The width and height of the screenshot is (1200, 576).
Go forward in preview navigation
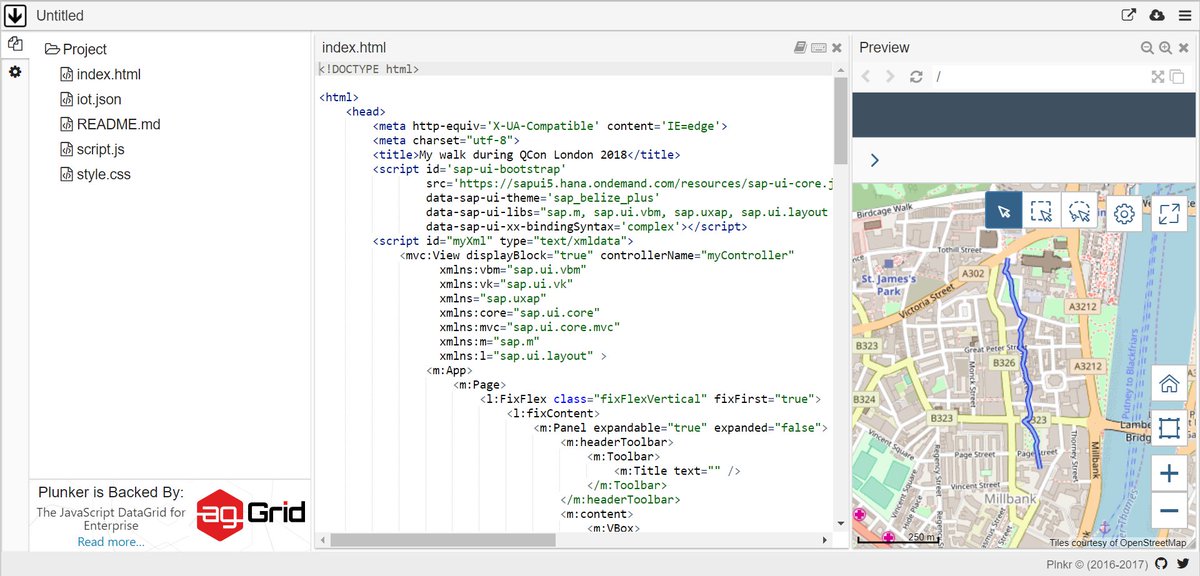pos(890,76)
